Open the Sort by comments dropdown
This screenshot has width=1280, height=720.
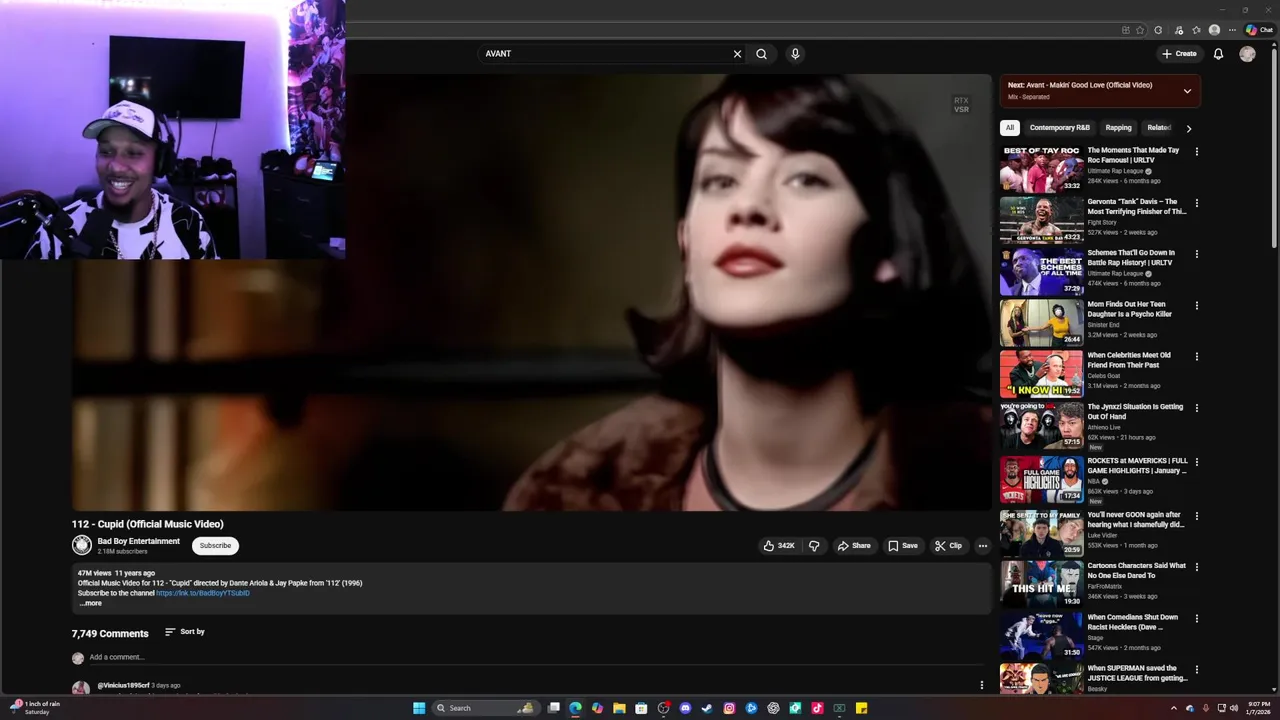pos(185,632)
